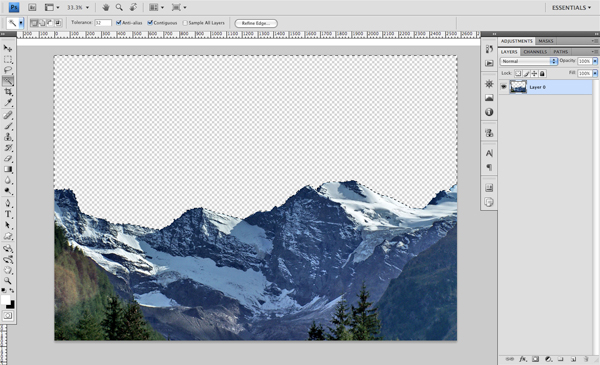Viewport: 600px width, 365px height.
Task: Select the Clone Stamp tool
Action: [8, 137]
